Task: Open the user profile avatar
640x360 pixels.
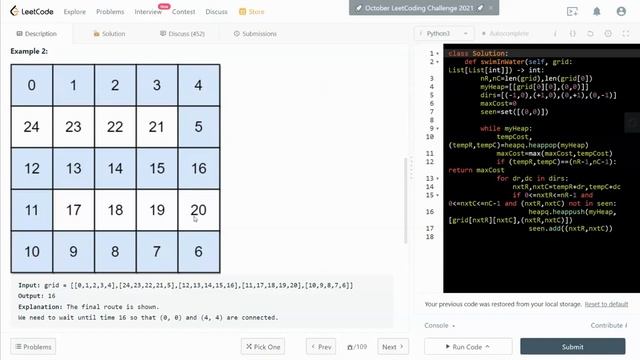Action: [x=621, y=11]
